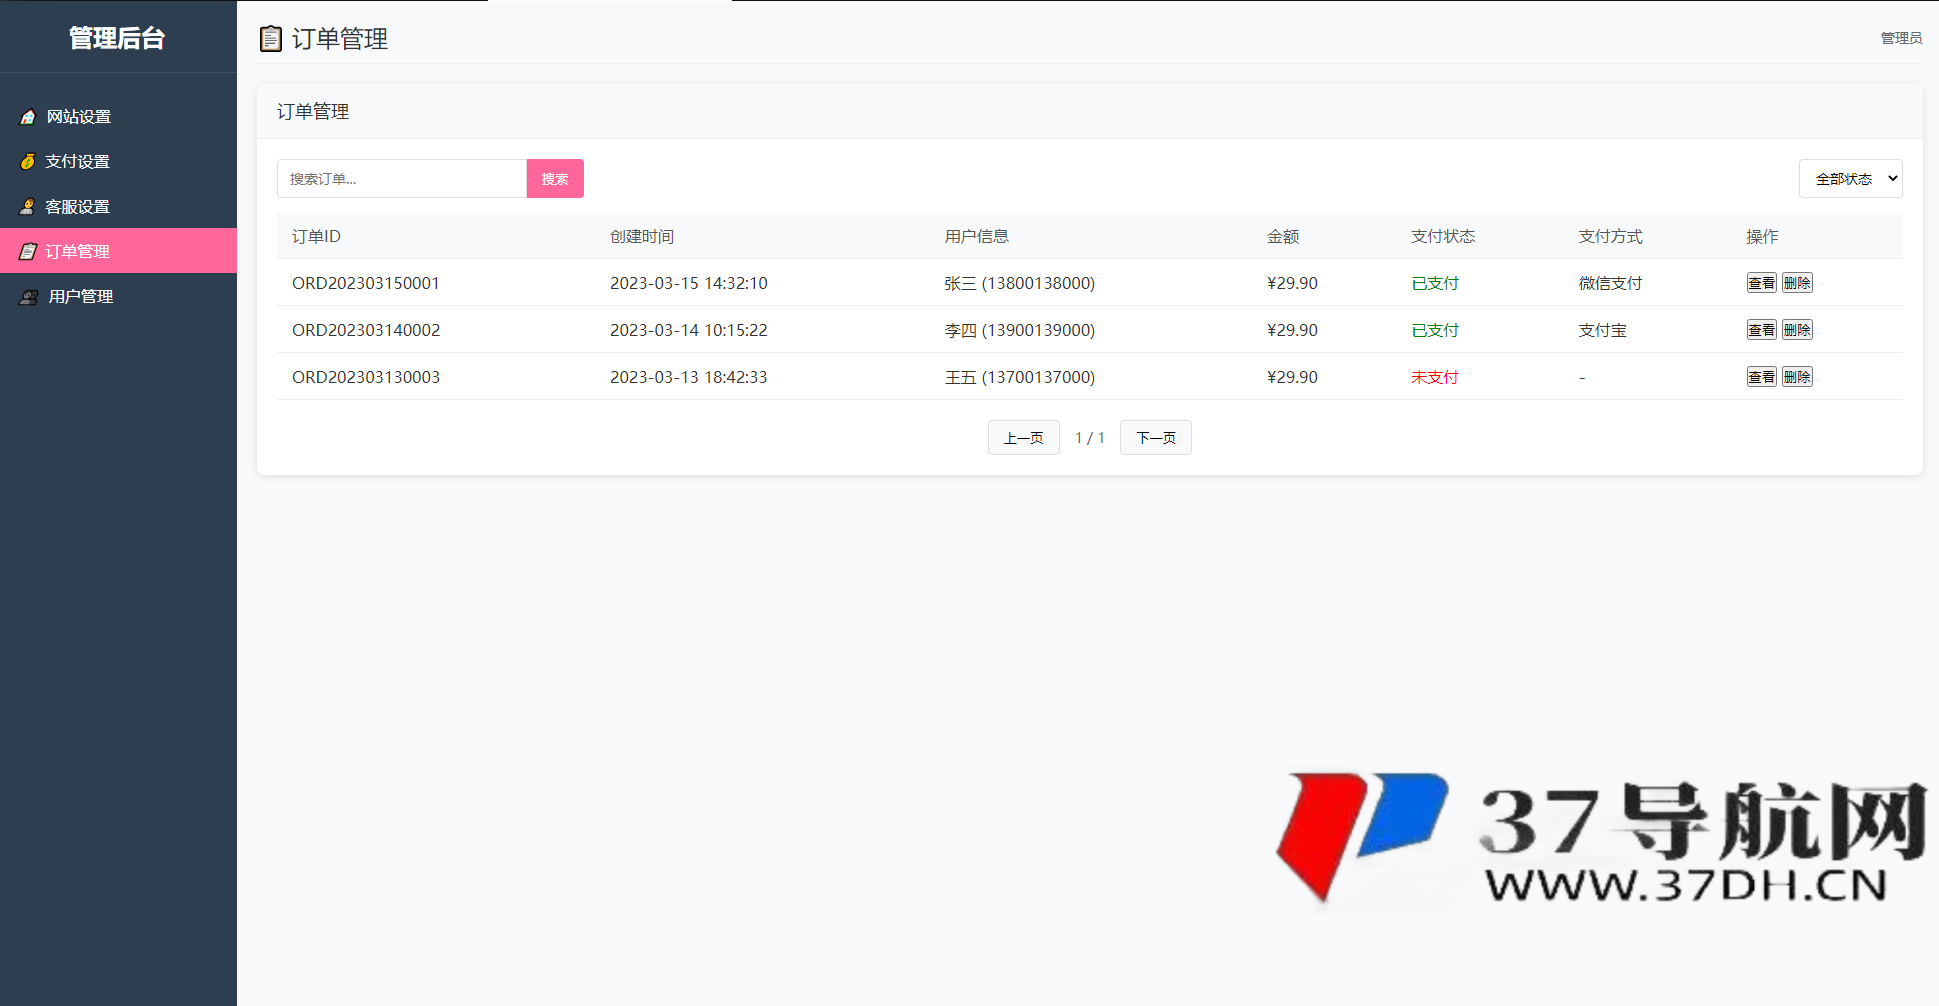Go to 用户管理 in the sidebar
Viewport: 1939px width, 1006px height.
tap(81, 297)
